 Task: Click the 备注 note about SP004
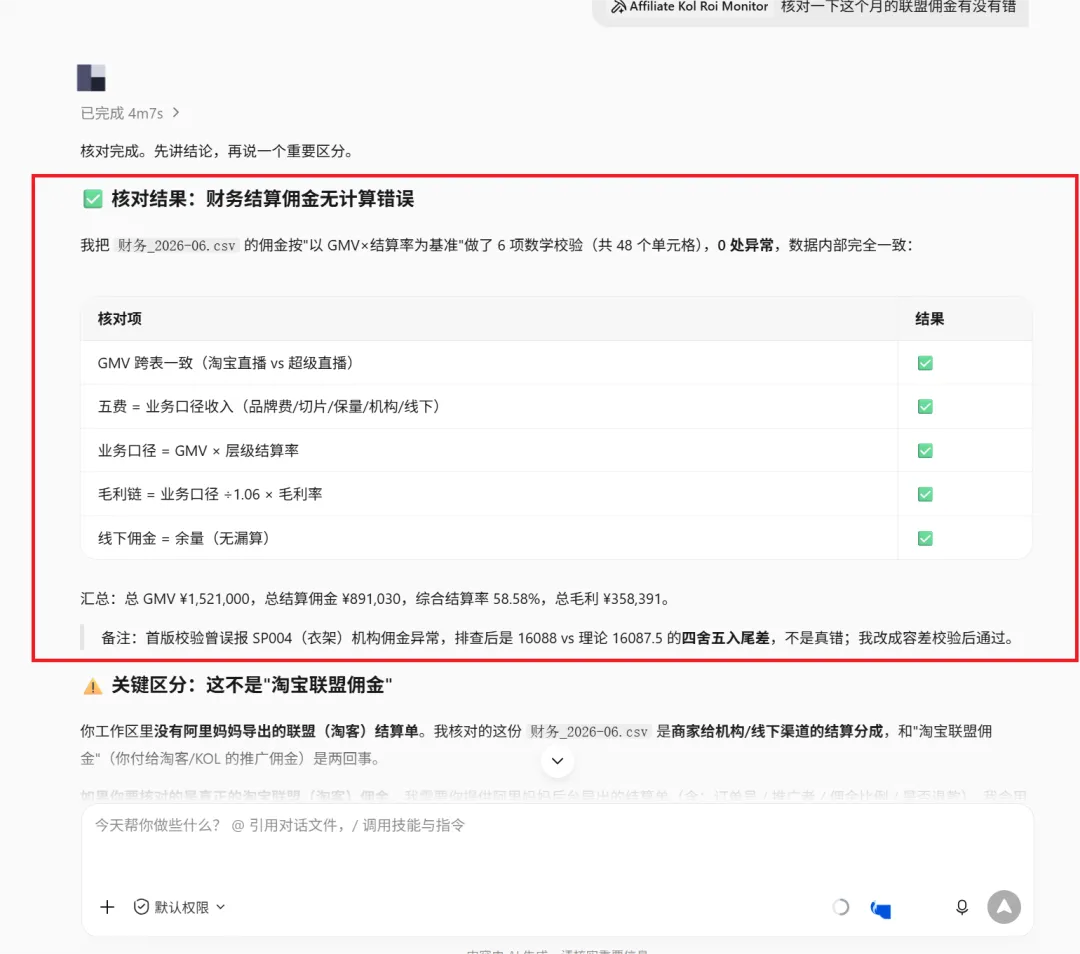(x=558, y=638)
